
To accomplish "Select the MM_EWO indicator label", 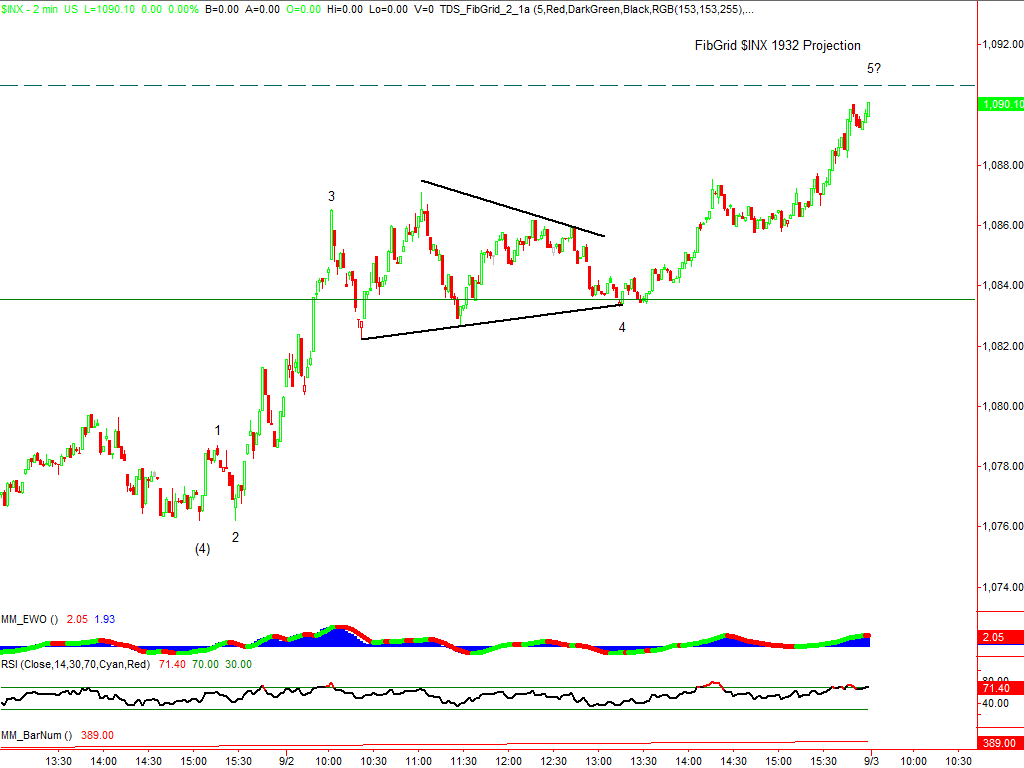I will click(30, 619).
